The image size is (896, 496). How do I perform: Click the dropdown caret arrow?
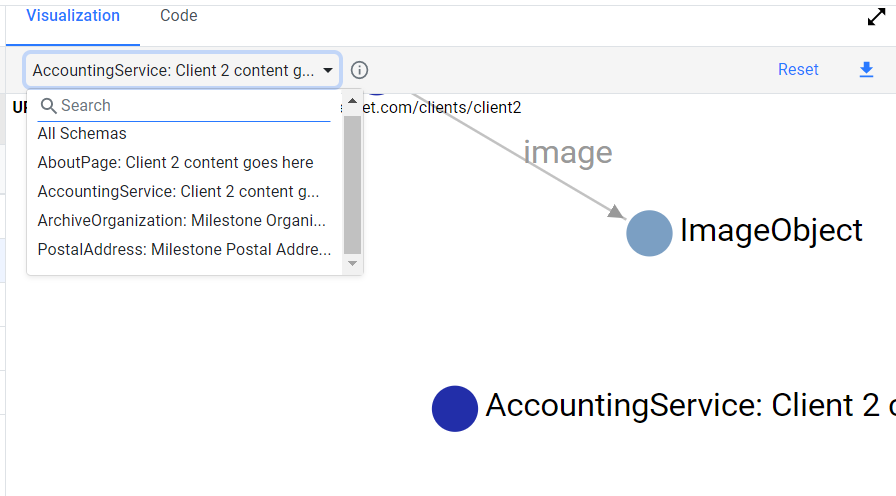328,70
